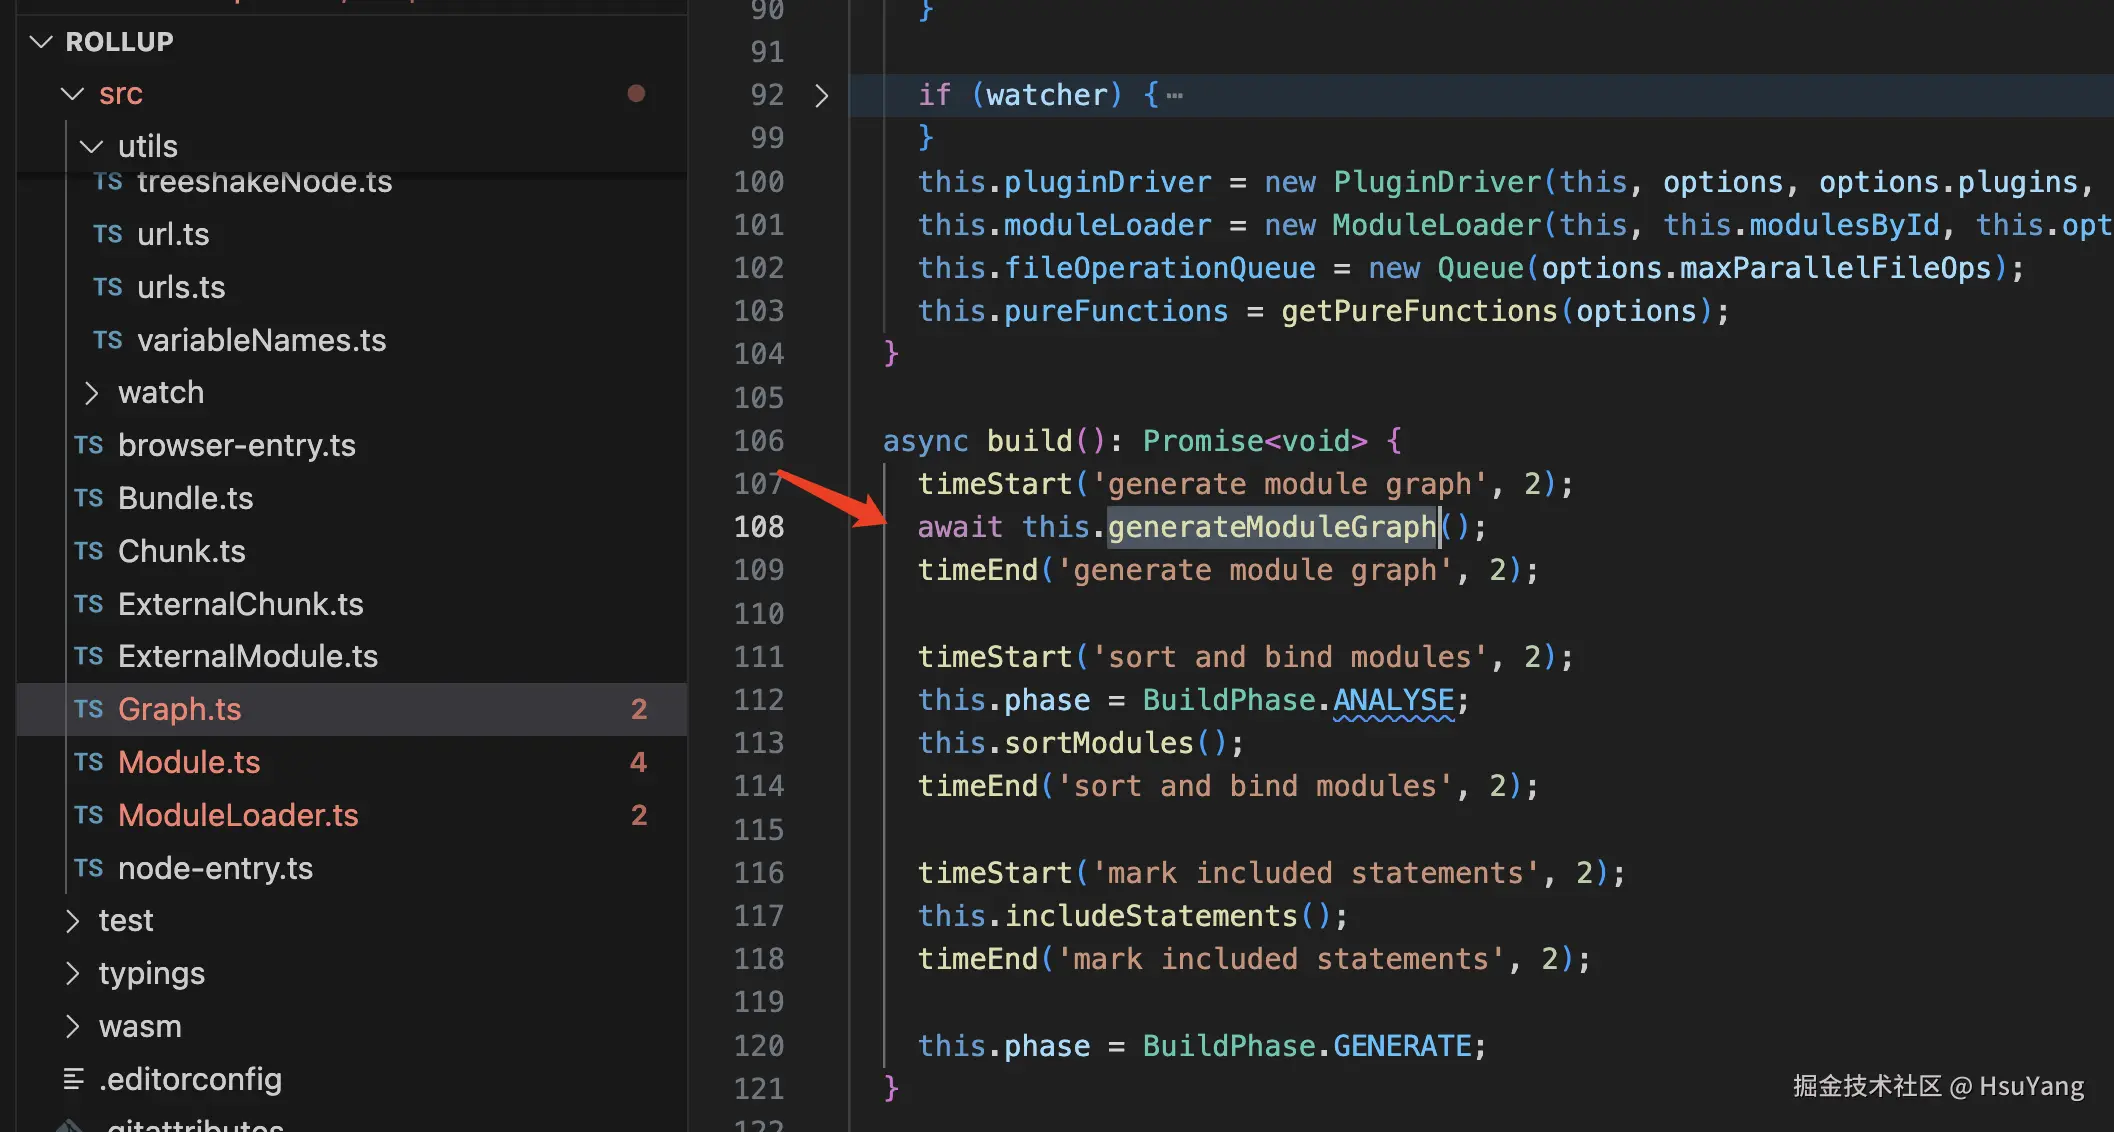2114x1132 pixels.
Task: Click line number 113 in gutter
Action: 758,743
